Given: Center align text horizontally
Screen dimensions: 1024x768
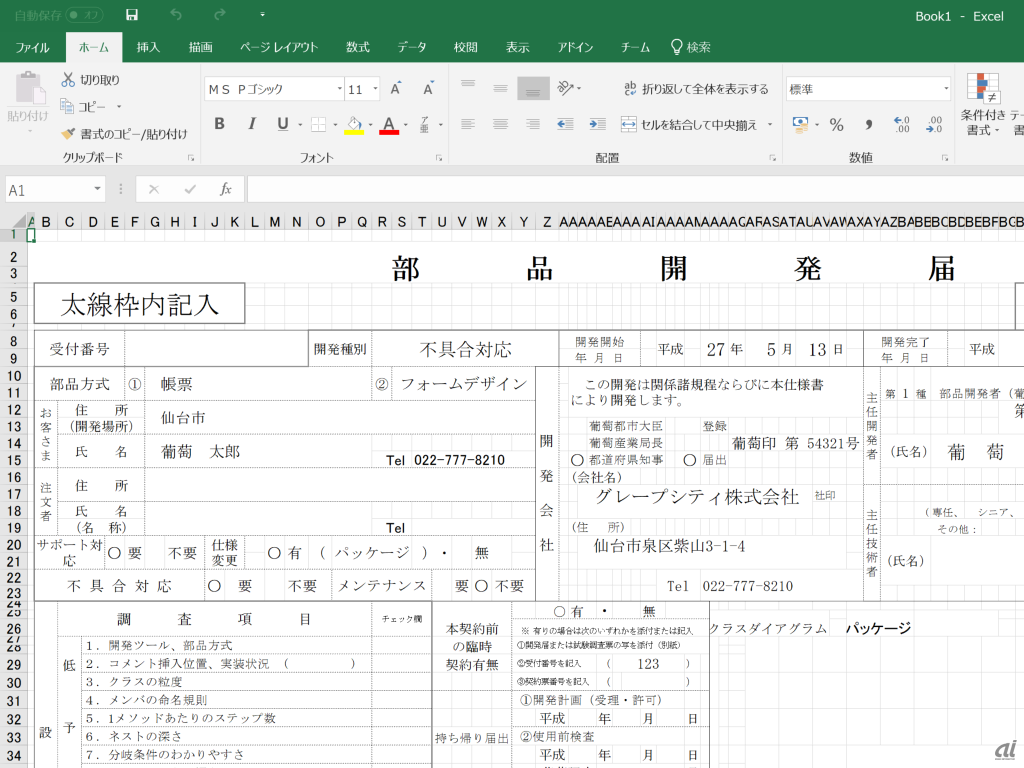Looking at the screenshot, I should 500,125.
